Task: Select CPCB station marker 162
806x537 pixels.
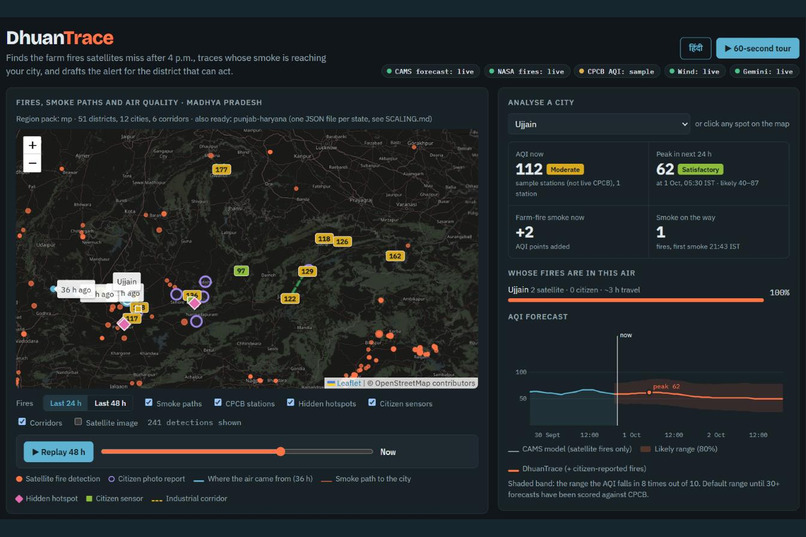Action: click(395, 256)
